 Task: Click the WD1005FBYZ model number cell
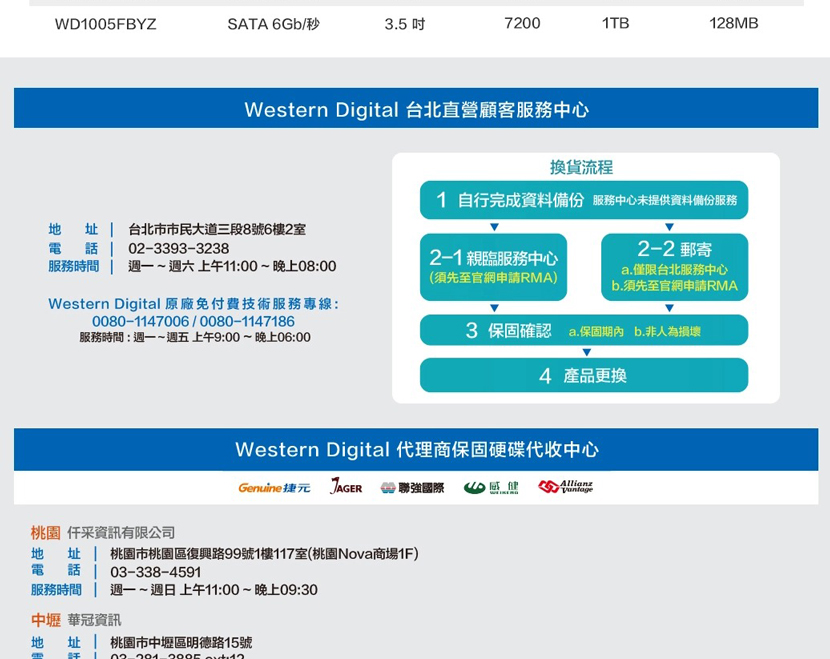click(105, 23)
